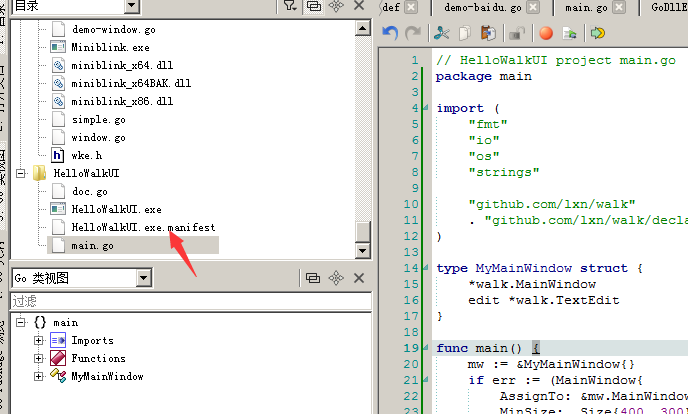Select demo-window.go in the file tree
Screen dimensions: 688x414
(x=114, y=29)
